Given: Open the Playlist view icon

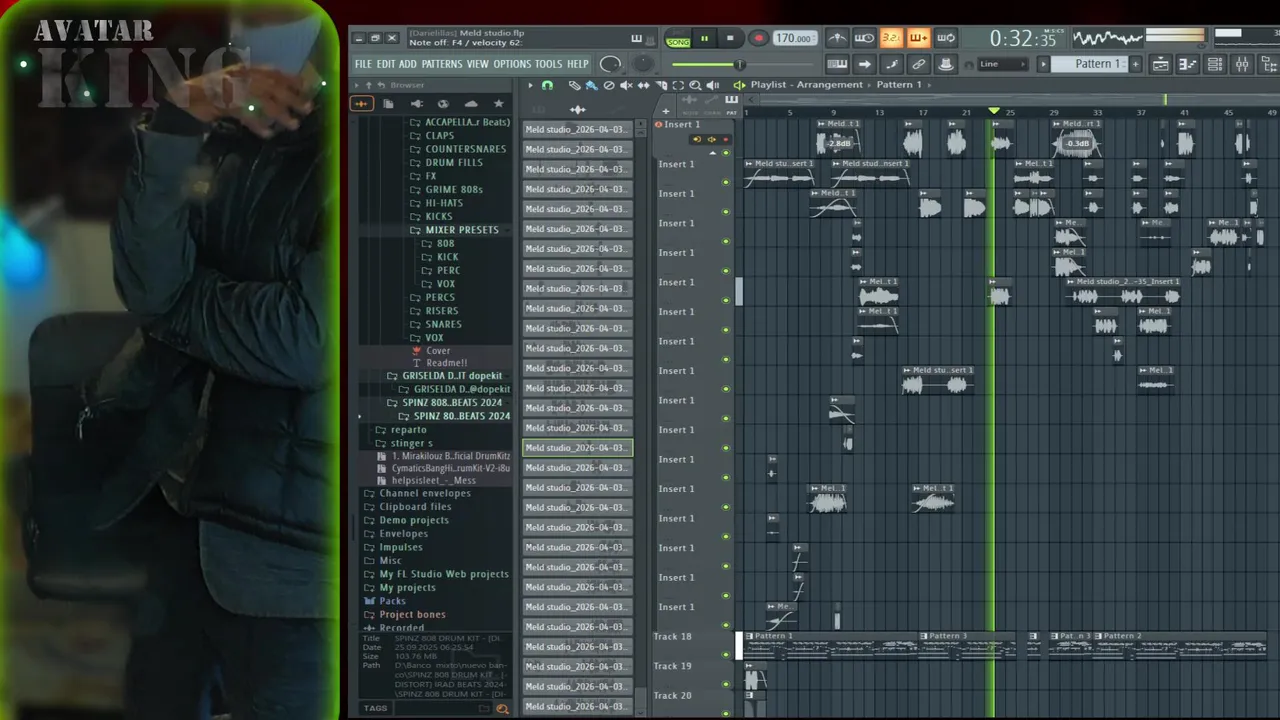Looking at the screenshot, I should pos(1160,64).
